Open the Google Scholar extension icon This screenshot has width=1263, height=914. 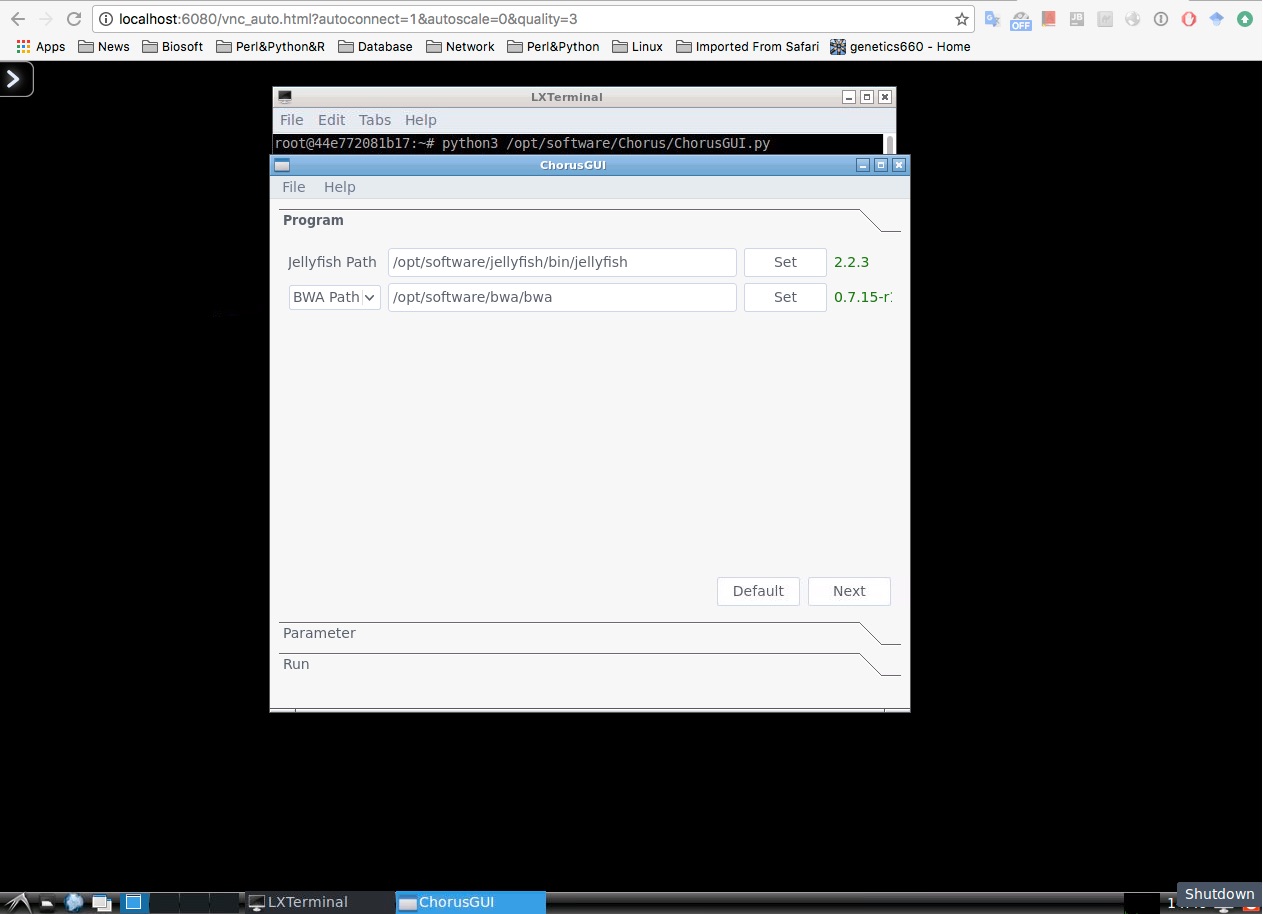coord(1217,19)
